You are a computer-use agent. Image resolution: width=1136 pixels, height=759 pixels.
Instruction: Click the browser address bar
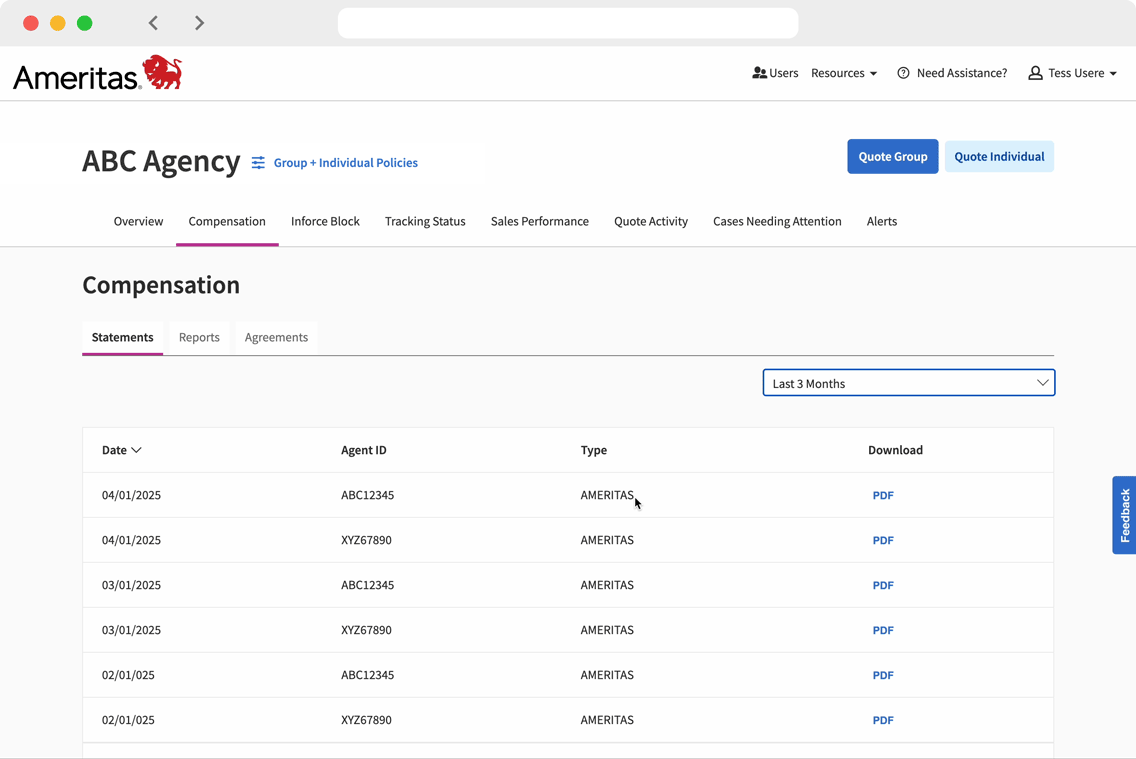pos(568,22)
